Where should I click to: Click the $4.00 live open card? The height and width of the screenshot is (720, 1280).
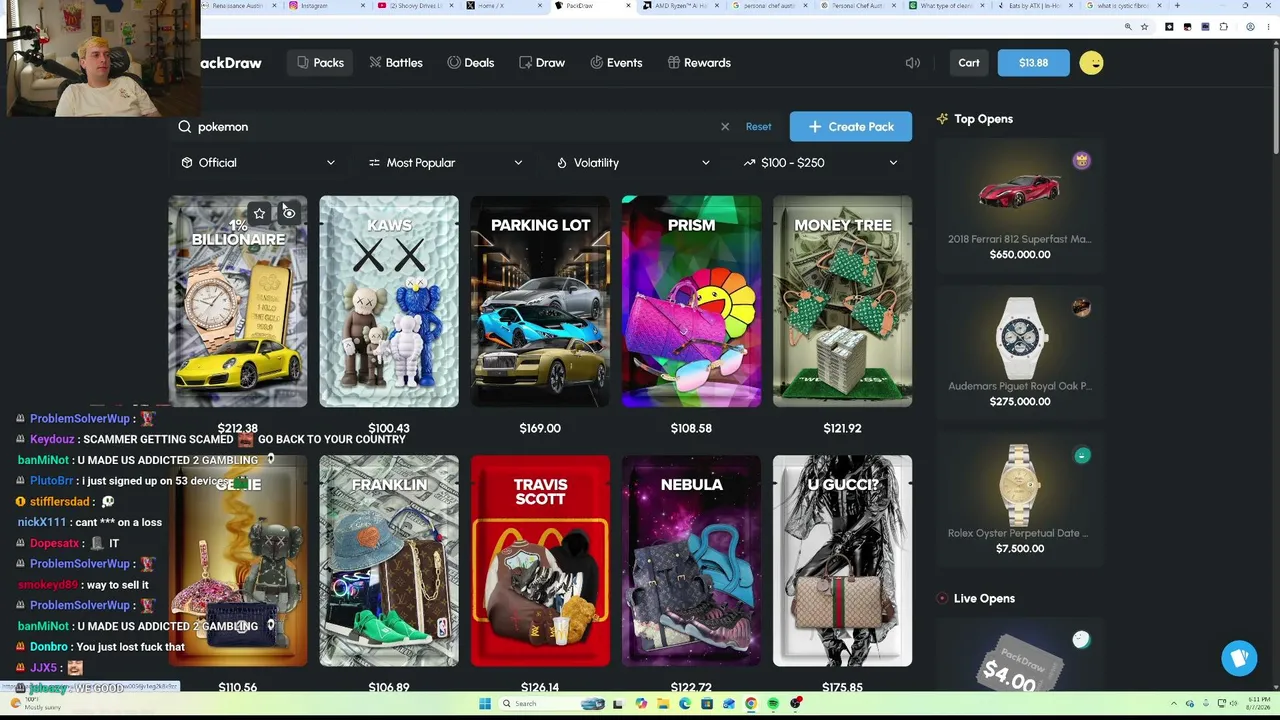1019,656
